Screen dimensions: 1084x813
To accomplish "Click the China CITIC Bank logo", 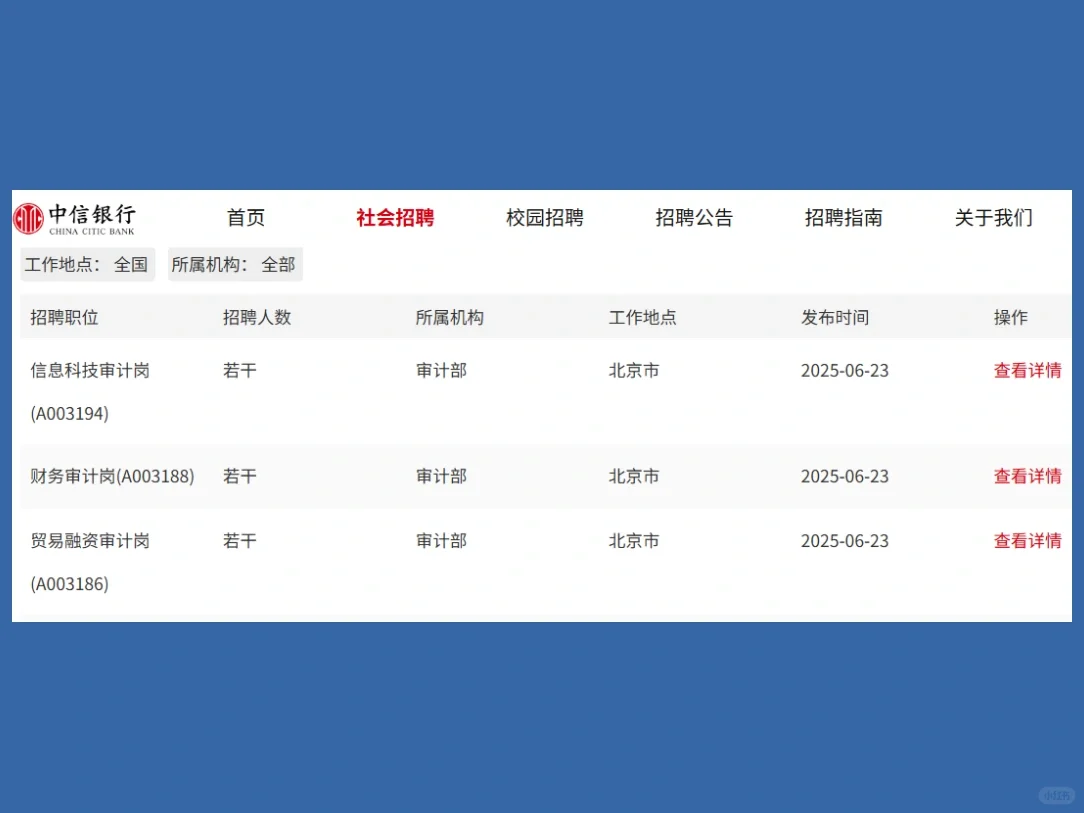I will (x=74, y=218).
